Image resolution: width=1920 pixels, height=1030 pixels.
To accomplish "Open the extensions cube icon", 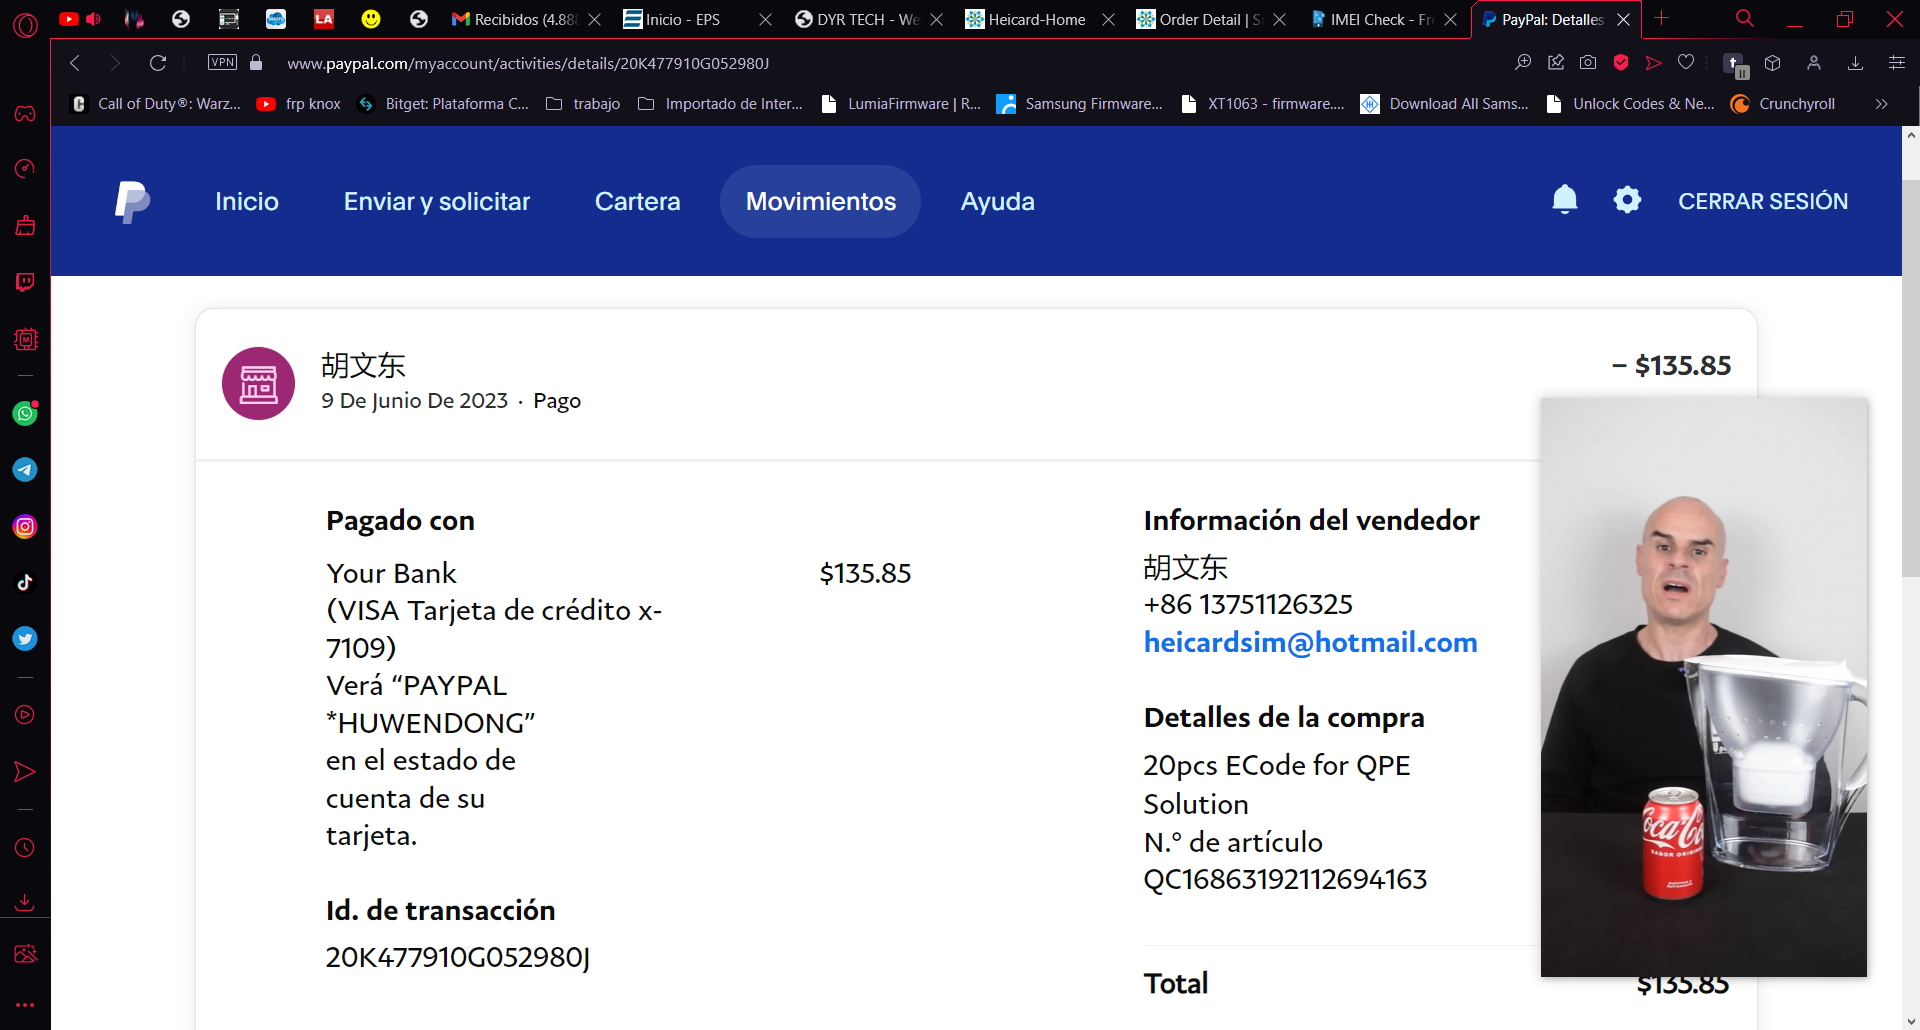I will [1773, 63].
